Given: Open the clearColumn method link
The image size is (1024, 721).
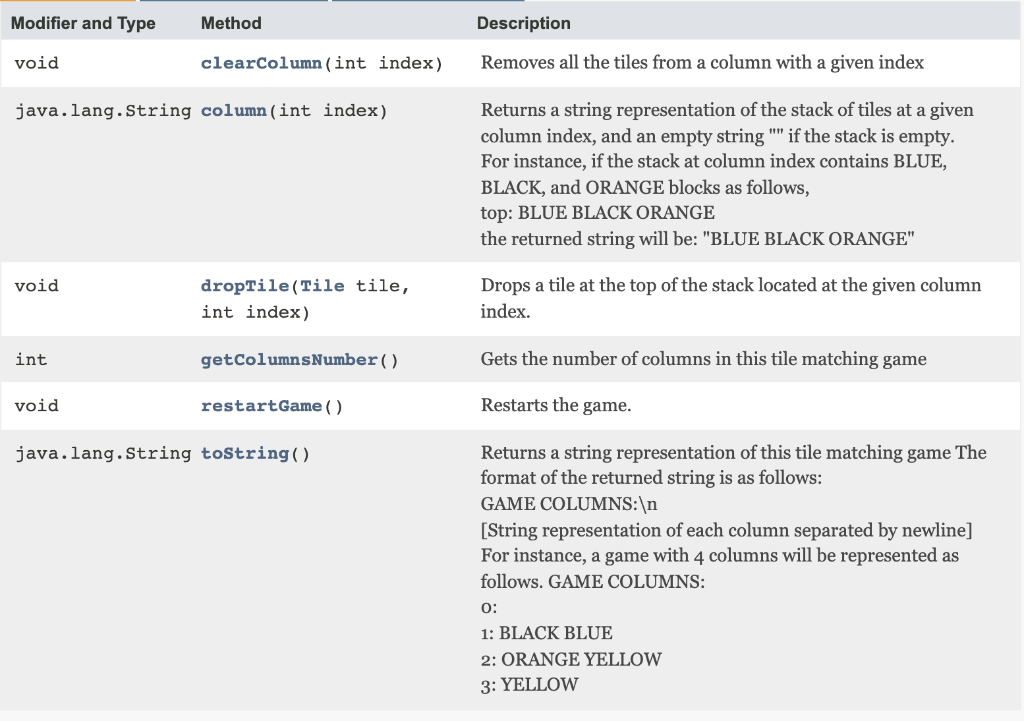Looking at the screenshot, I should point(261,63).
